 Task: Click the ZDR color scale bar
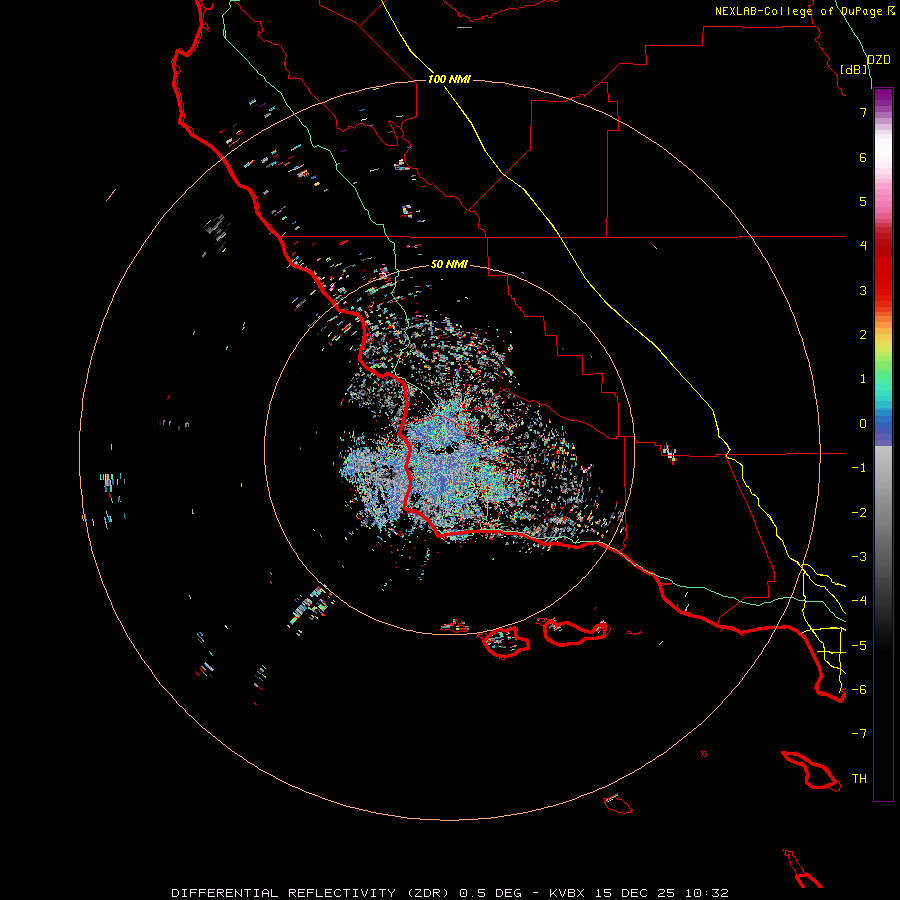pos(883,444)
